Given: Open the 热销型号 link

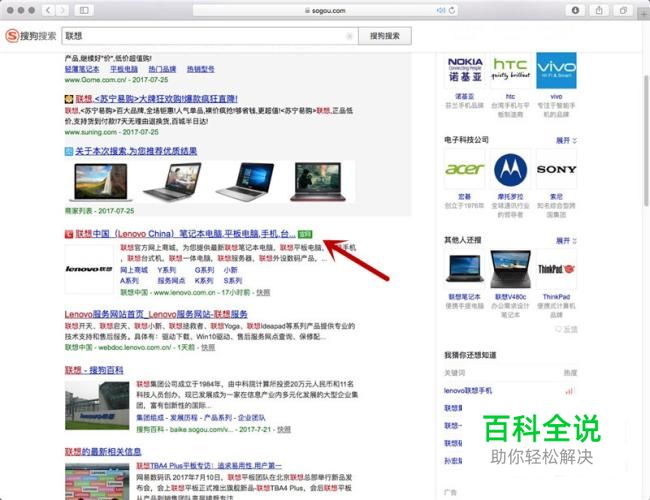Looking at the screenshot, I should [x=201, y=69].
